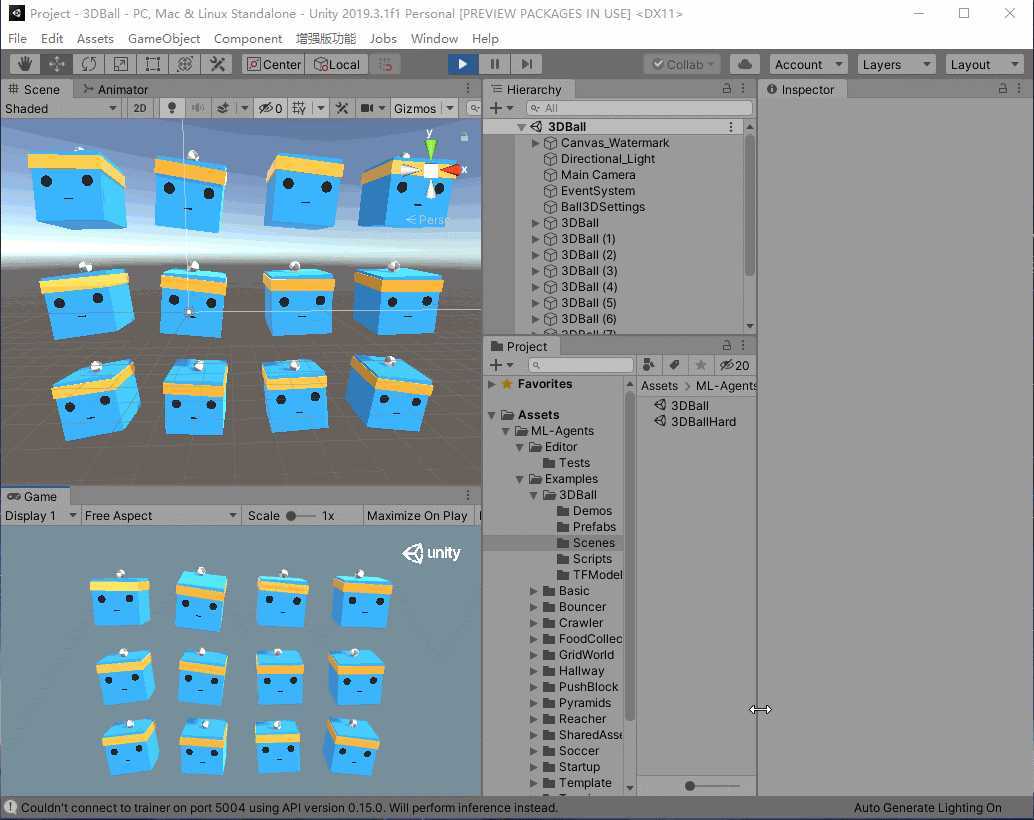
Task: Select the Rect Transform tool
Action: tap(153, 64)
